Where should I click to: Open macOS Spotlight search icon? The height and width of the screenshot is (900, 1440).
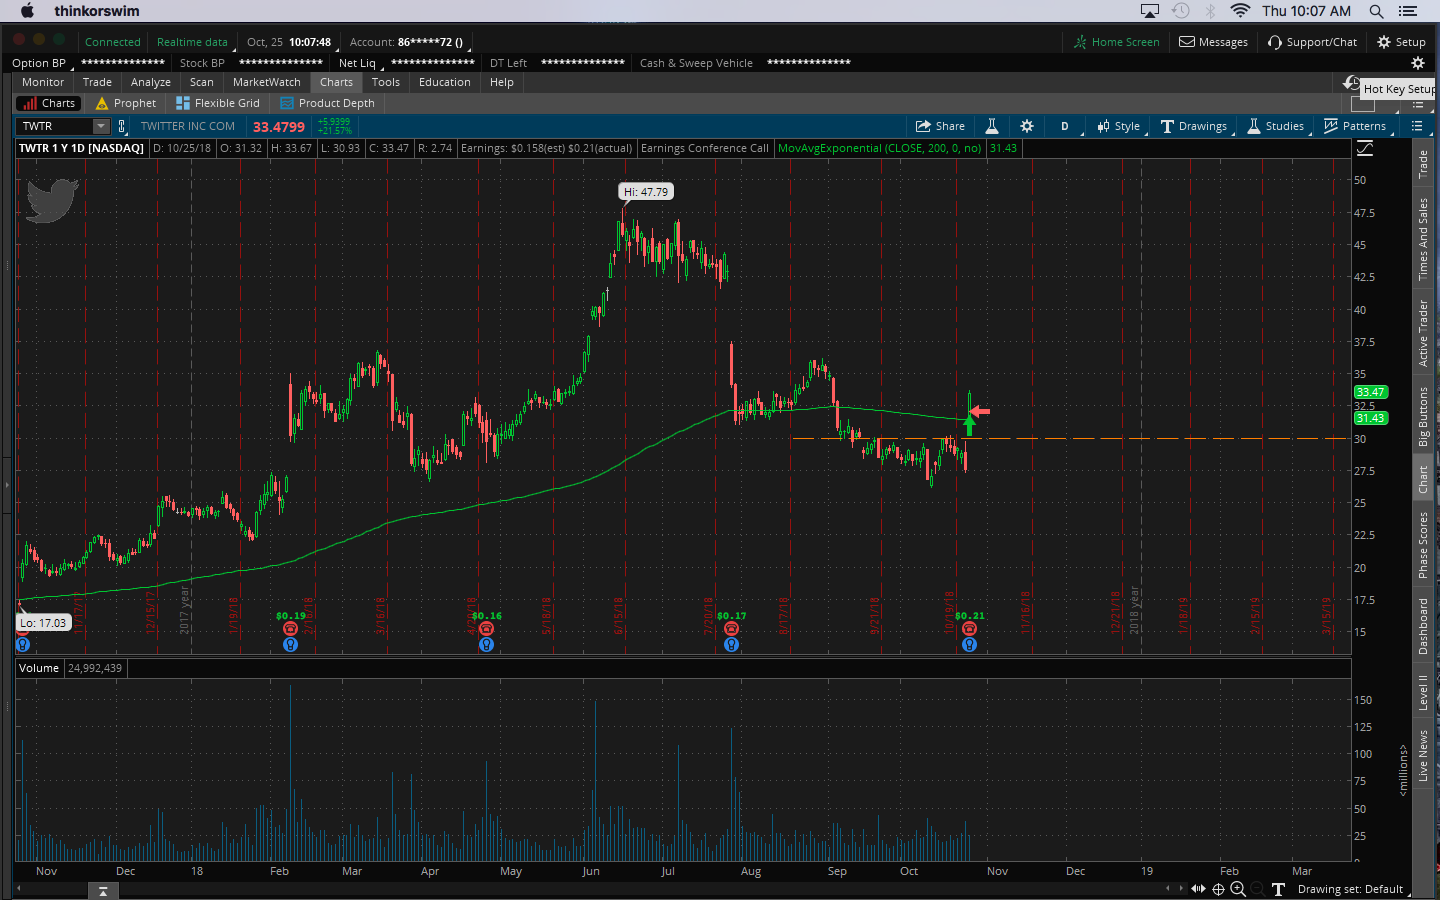[x=1377, y=11]
